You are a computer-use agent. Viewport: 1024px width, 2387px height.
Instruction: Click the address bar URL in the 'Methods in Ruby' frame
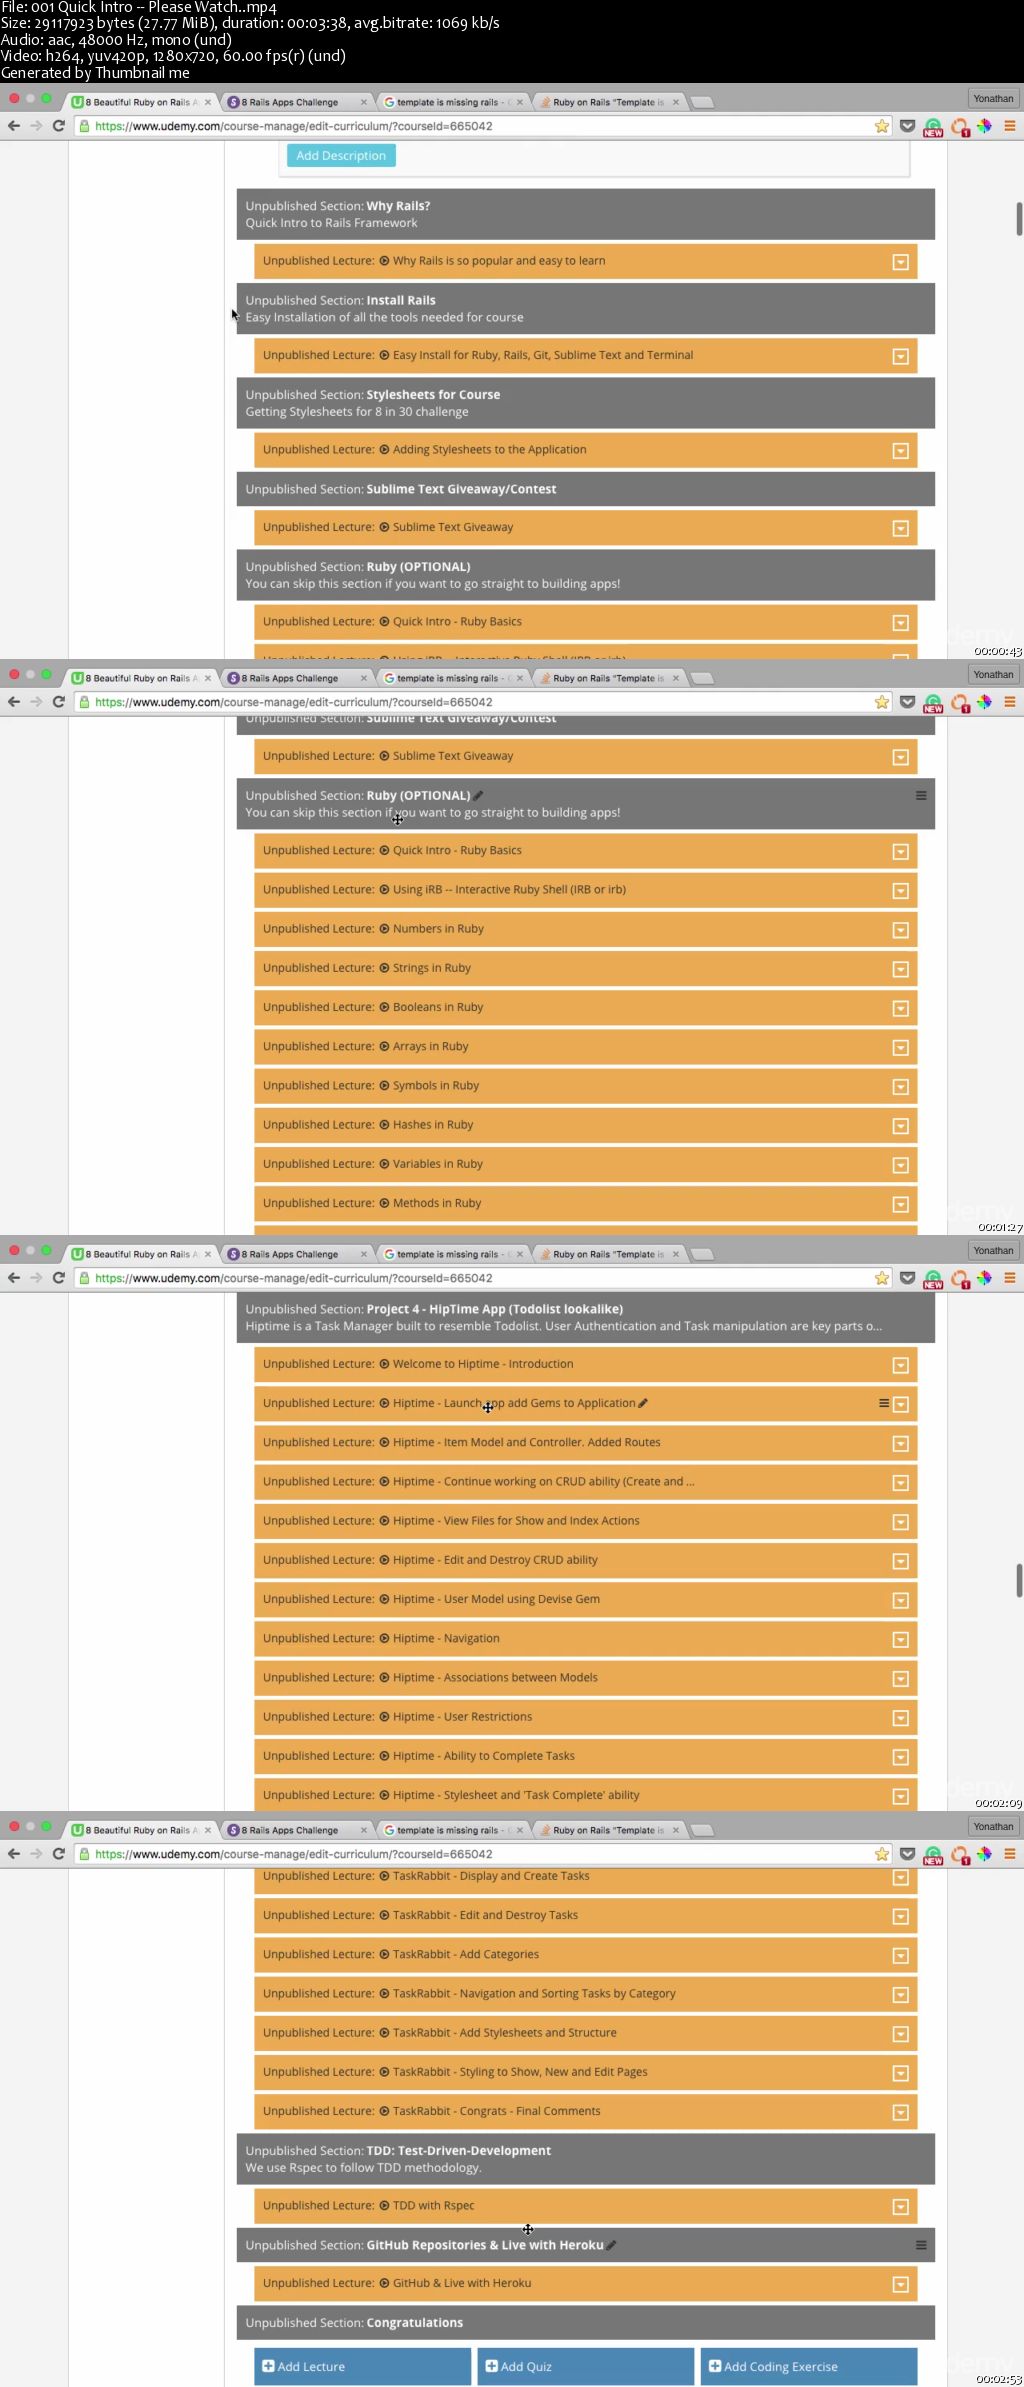pyautogui.click(x=294, y=702)
